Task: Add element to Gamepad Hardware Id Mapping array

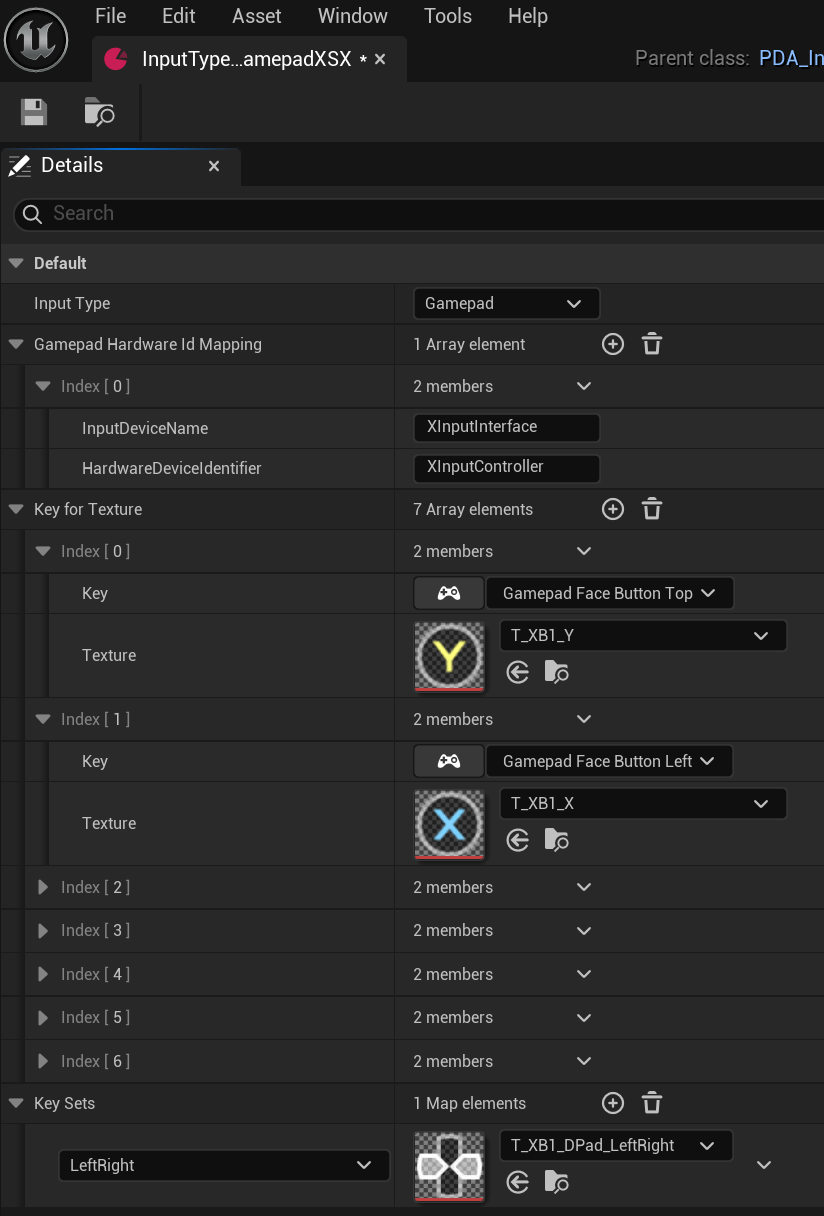Action: (x=613, y=344)
